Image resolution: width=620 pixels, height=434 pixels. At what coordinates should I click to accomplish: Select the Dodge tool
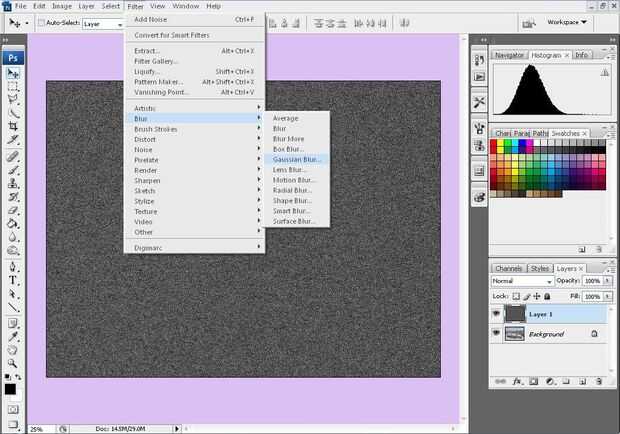pos(13,251)
